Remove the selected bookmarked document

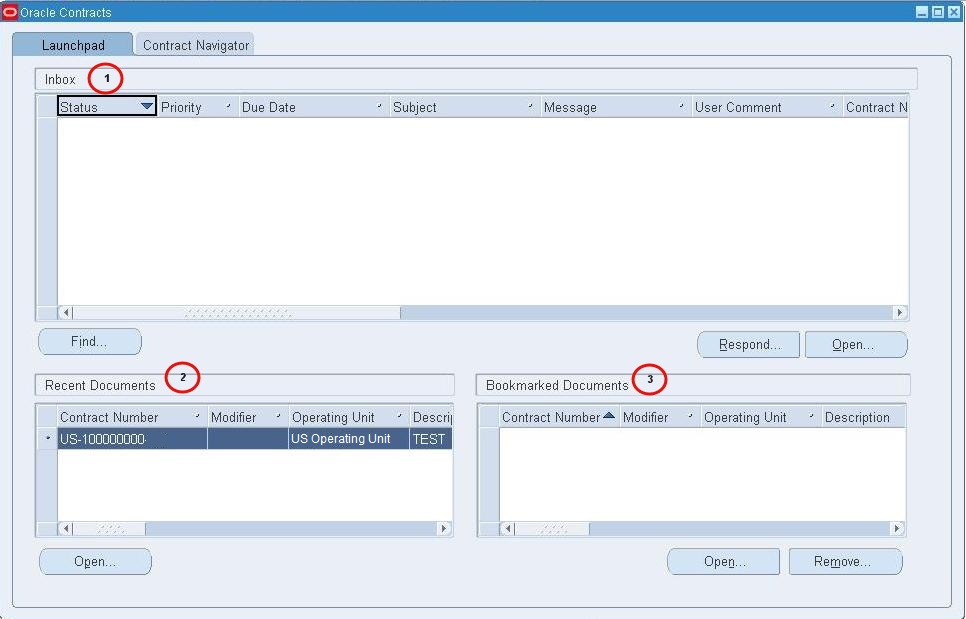845,561
